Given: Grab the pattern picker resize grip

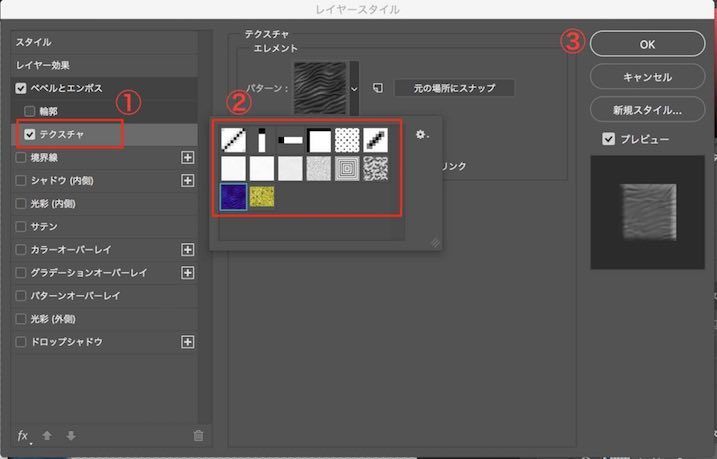Looking at the screenshot, I should pyautogui.click(x=435, y=243).
